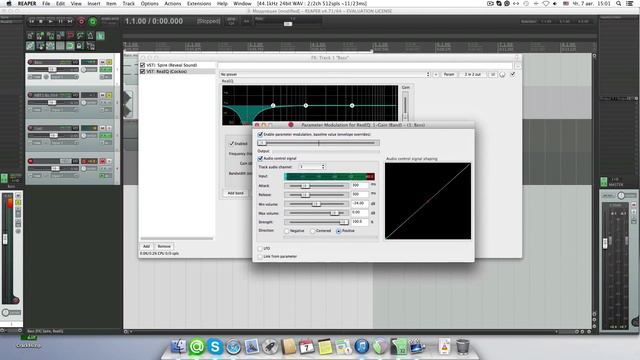Viewport: 640px width, 360px height.
Task: Toggle the green Repeat button in transport
Action: pos(93,21)
